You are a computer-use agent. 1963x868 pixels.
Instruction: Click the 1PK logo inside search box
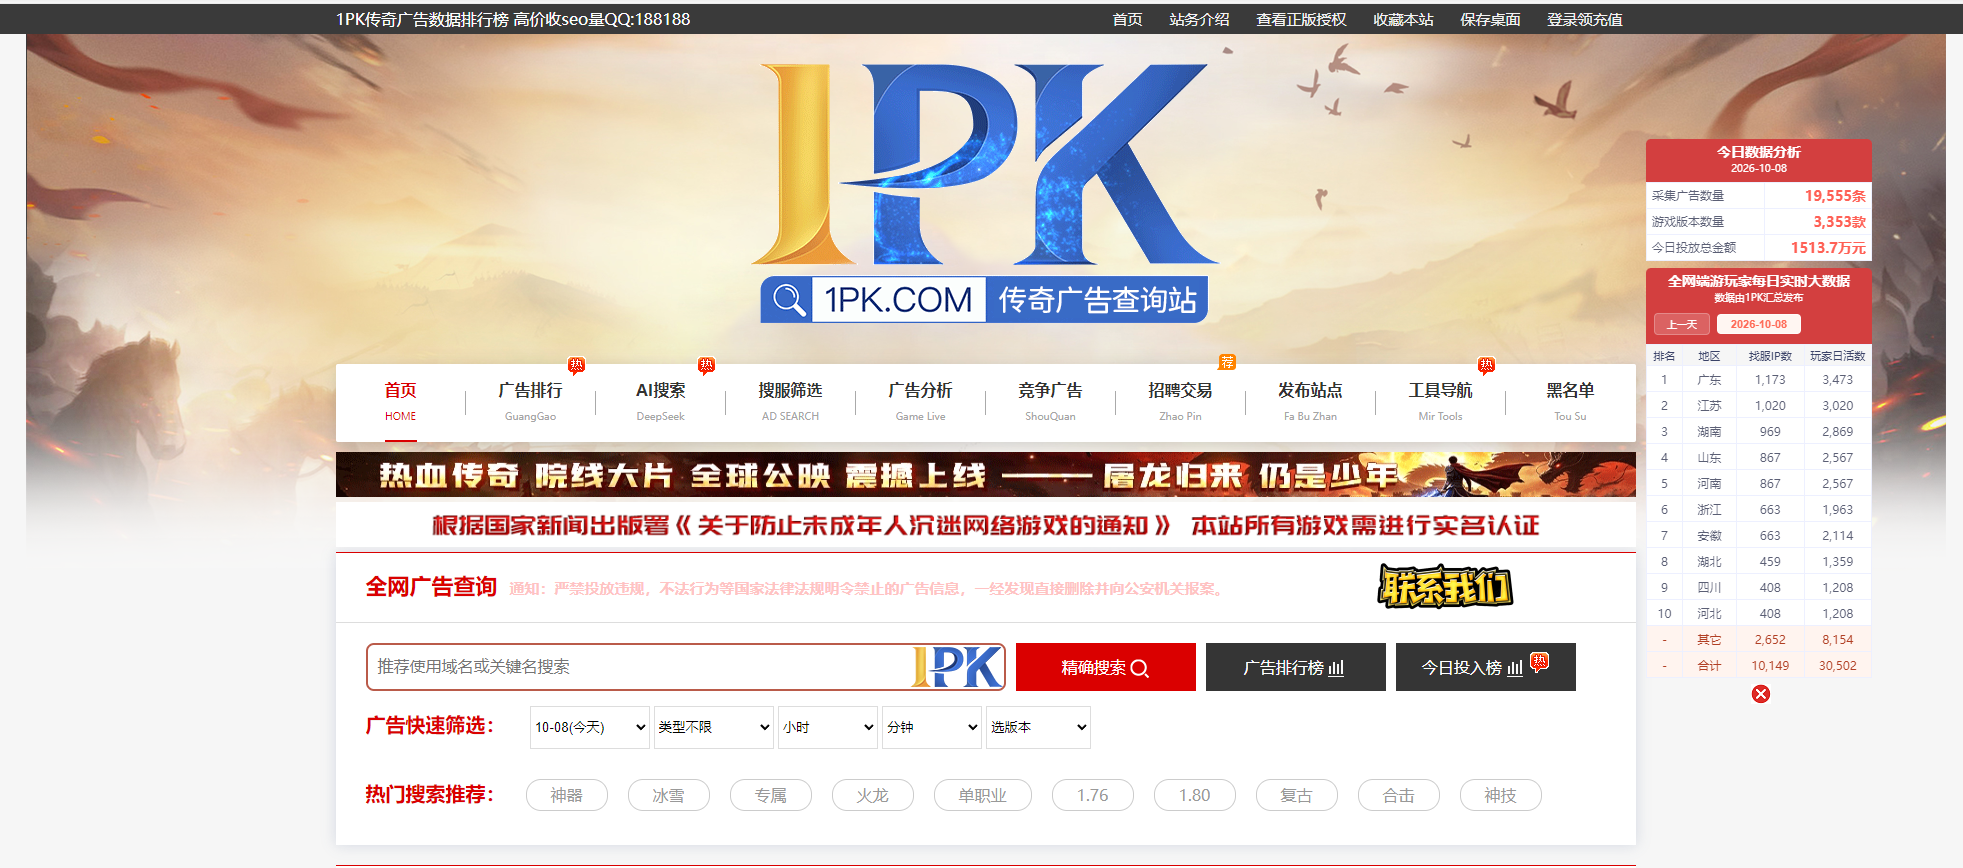957,667
